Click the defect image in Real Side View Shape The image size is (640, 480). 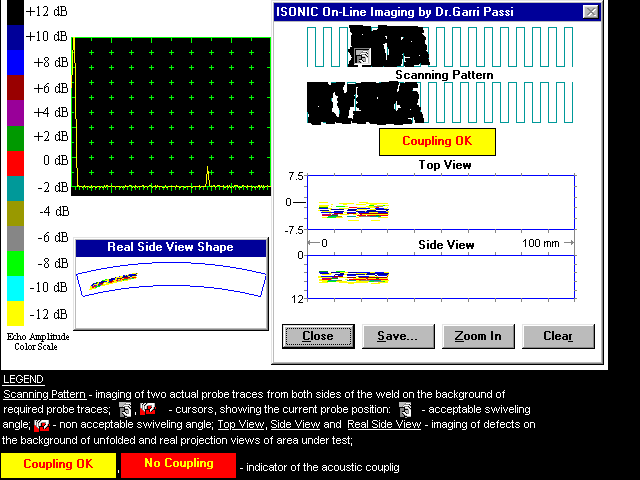point(113,281)
